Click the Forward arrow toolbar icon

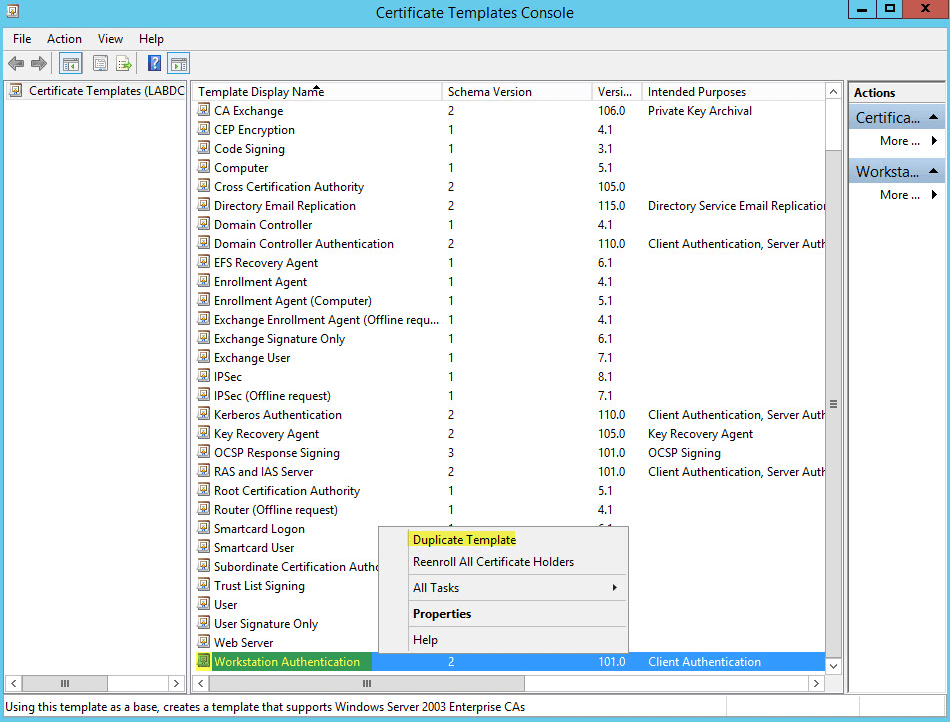(39, 63)
